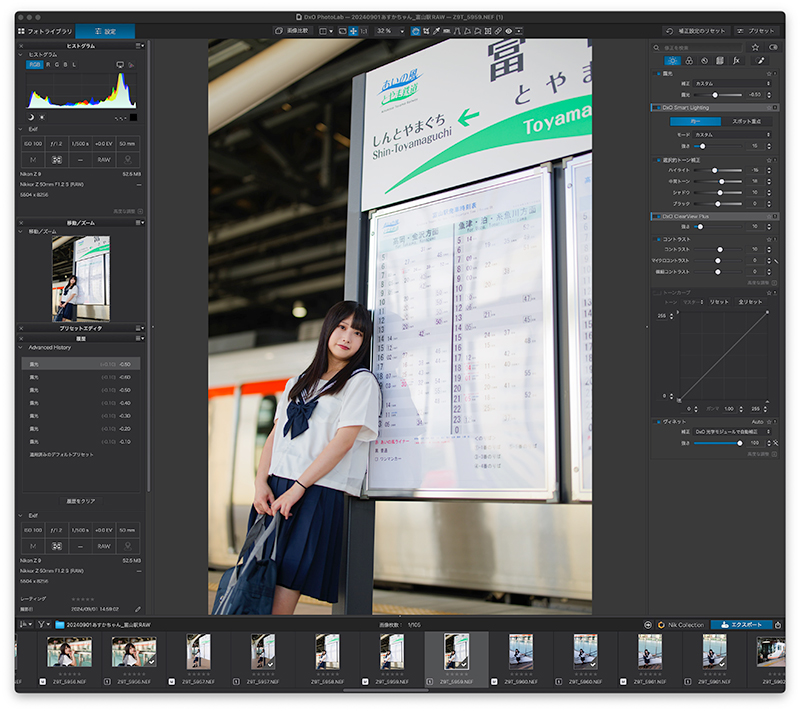Collapse the ヒストグラム section chevron
The image size is (800, 711).
[22, 55]
